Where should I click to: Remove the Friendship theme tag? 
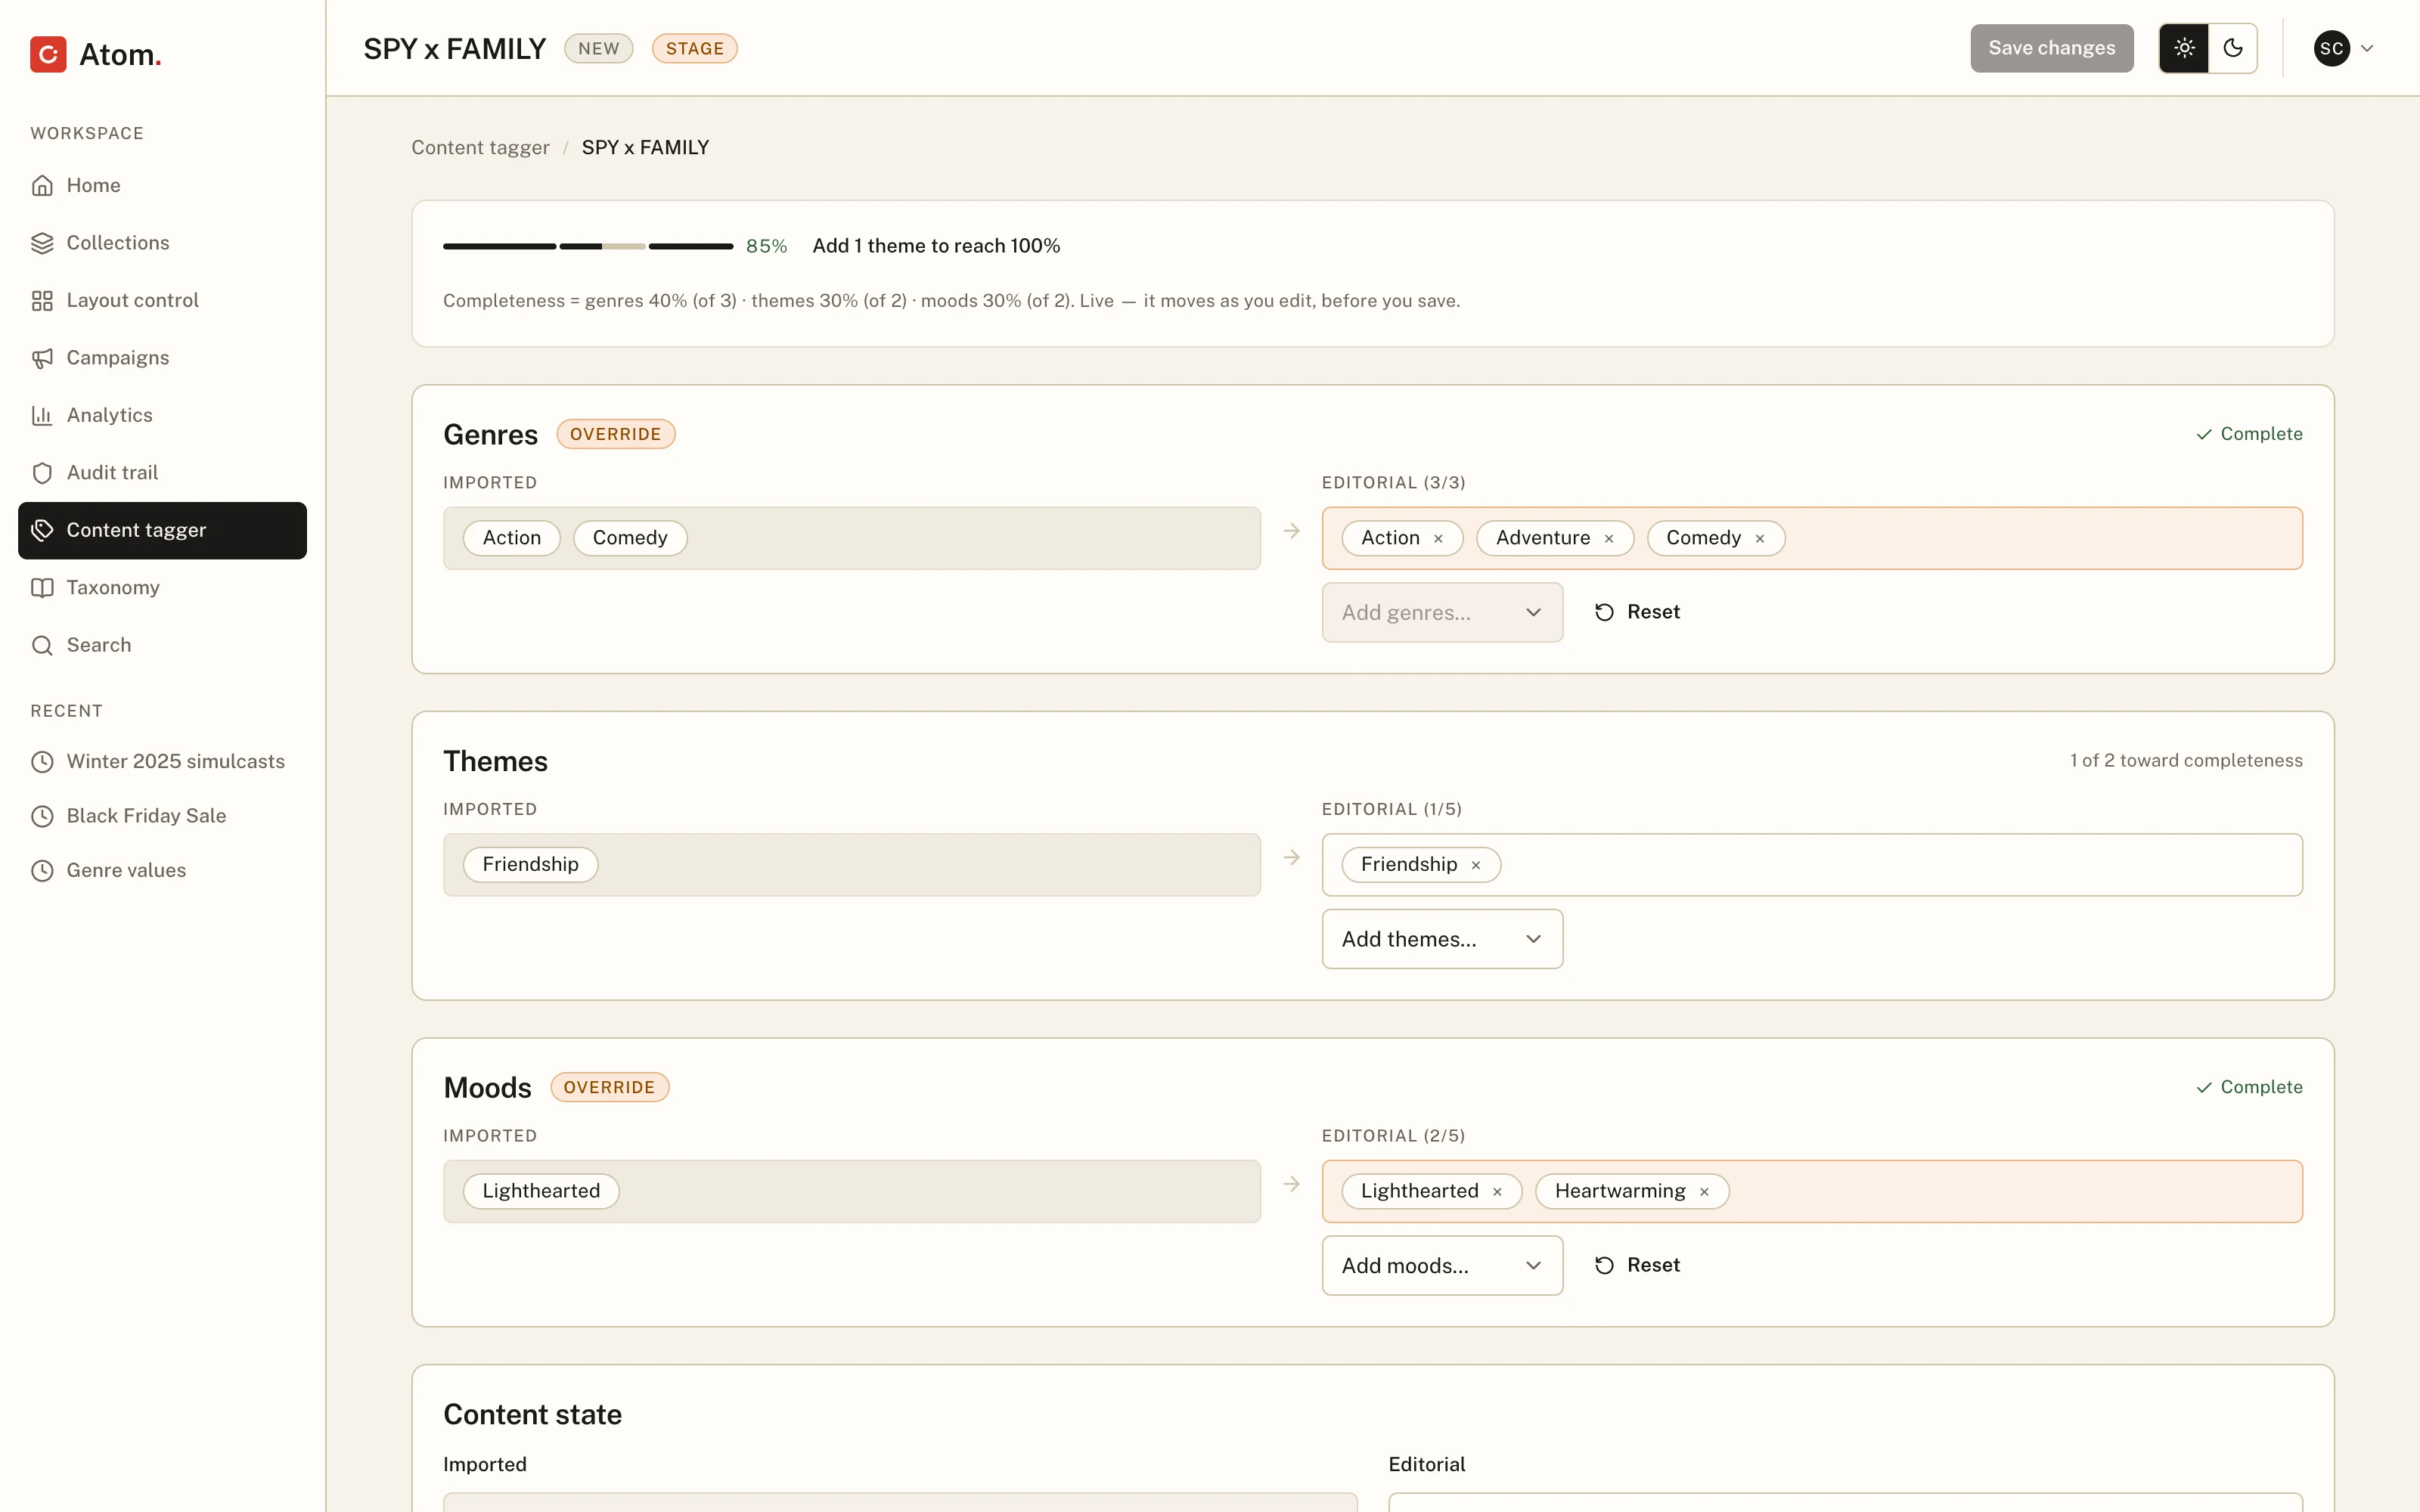click(1475, 865)
